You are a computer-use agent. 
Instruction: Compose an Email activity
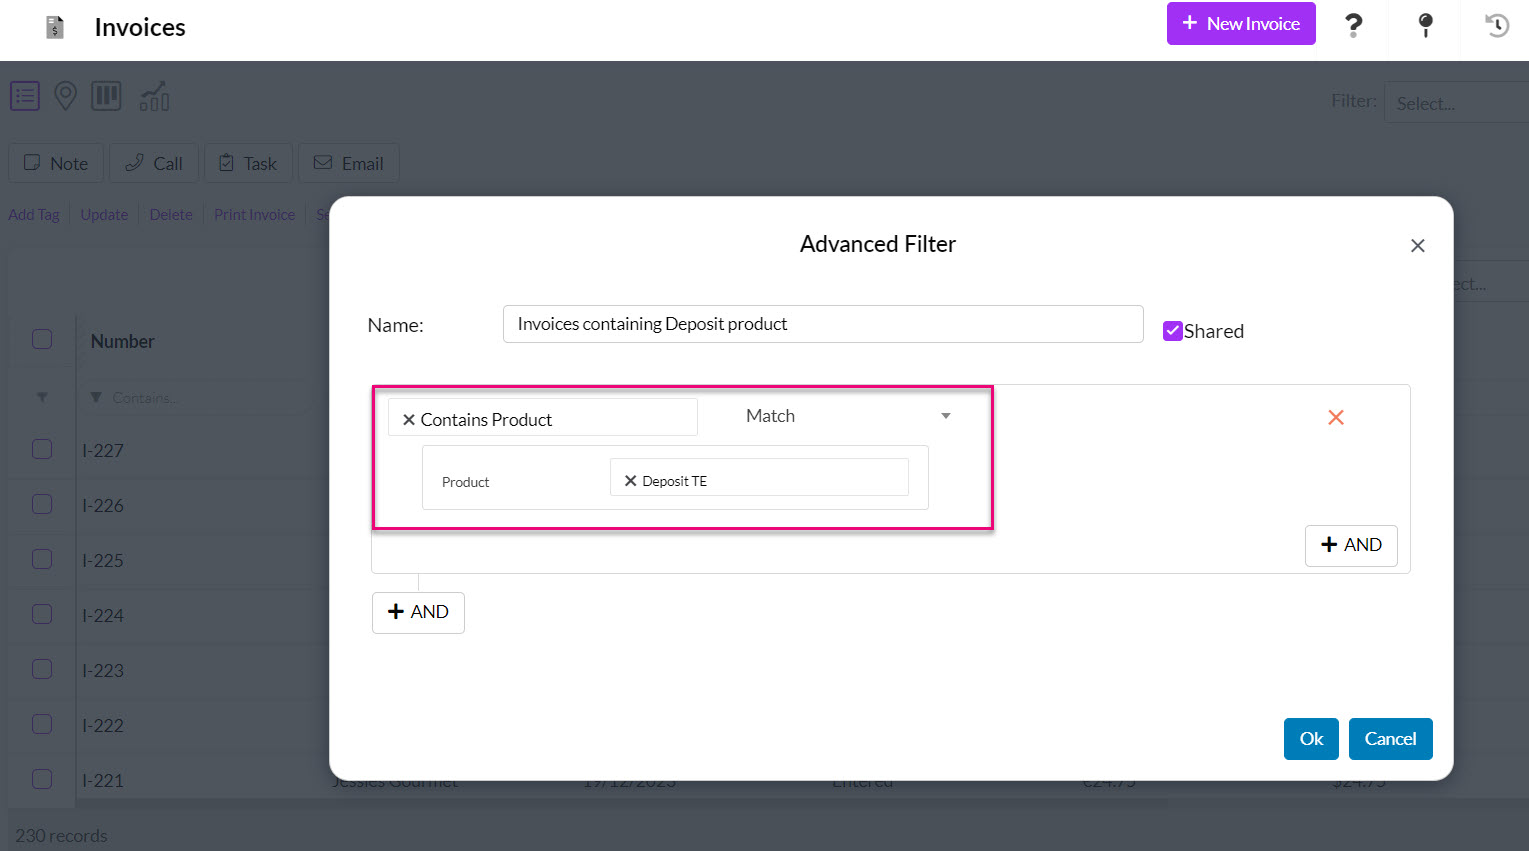click(x=349, y=163)
